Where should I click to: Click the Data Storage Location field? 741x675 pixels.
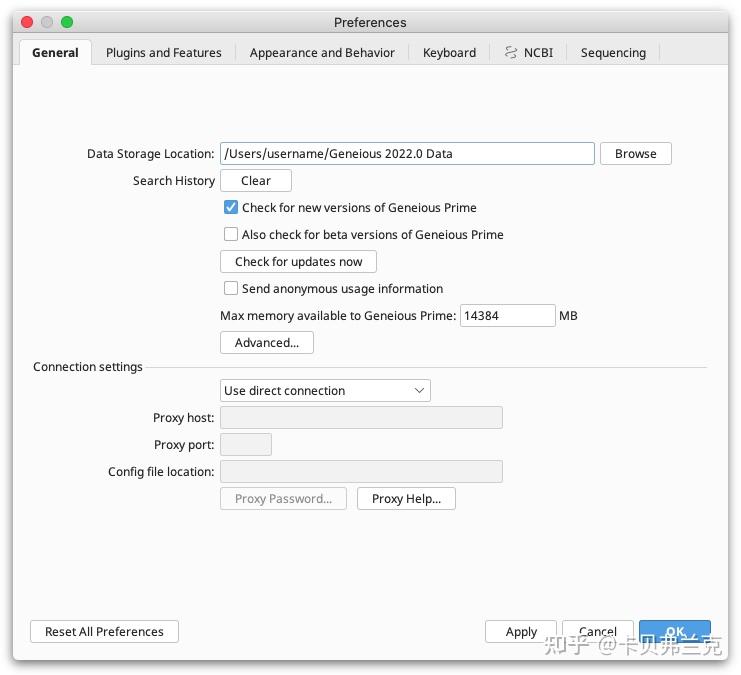point(407,154)
